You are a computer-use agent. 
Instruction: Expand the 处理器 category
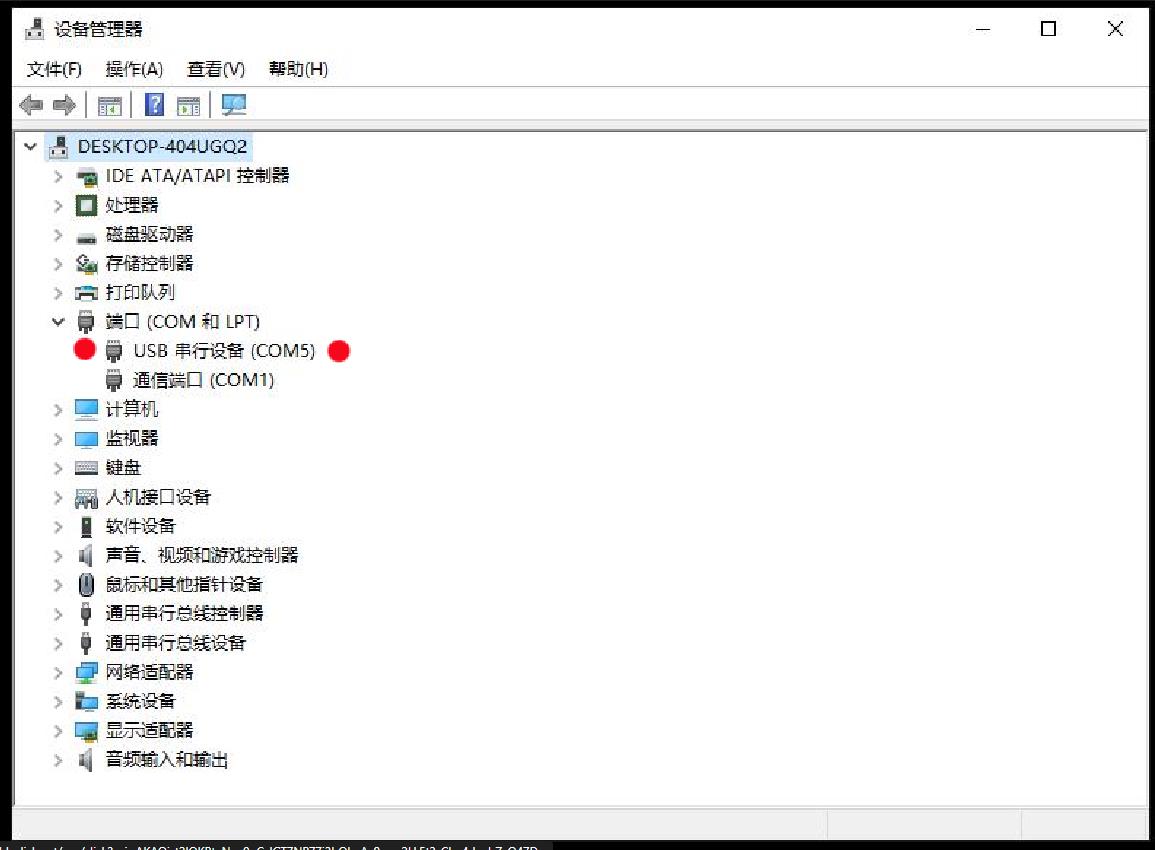point(58,206)
